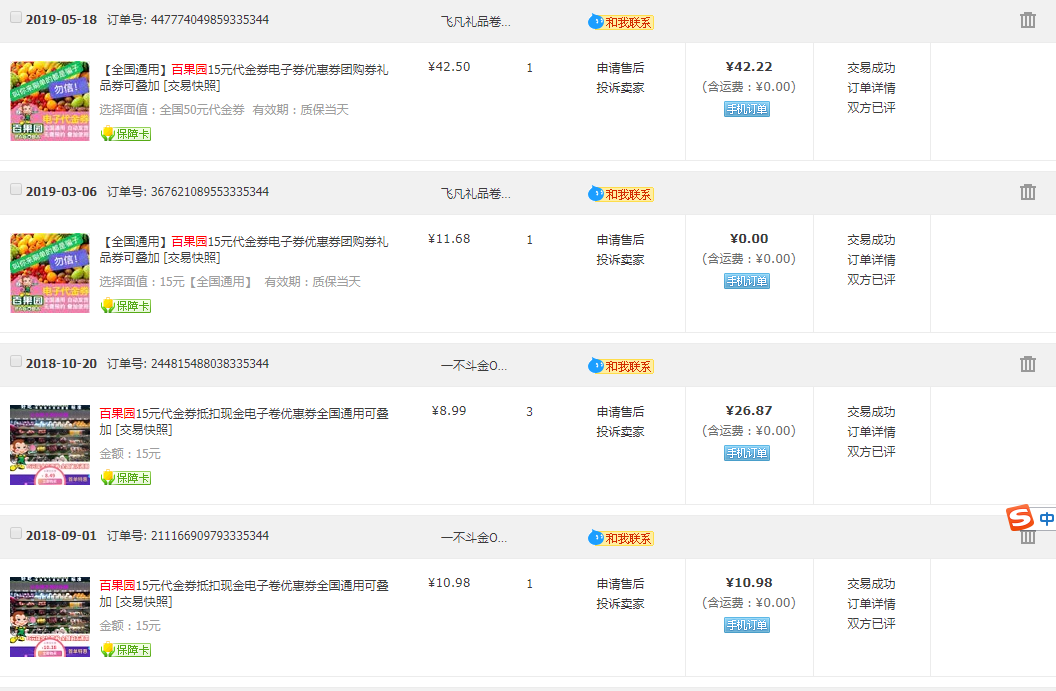The width and height of the screenshot is (1056, 691).
Task: Click 投诉卖家 for the 2018-09-01 order
Action: click(620, 603)
